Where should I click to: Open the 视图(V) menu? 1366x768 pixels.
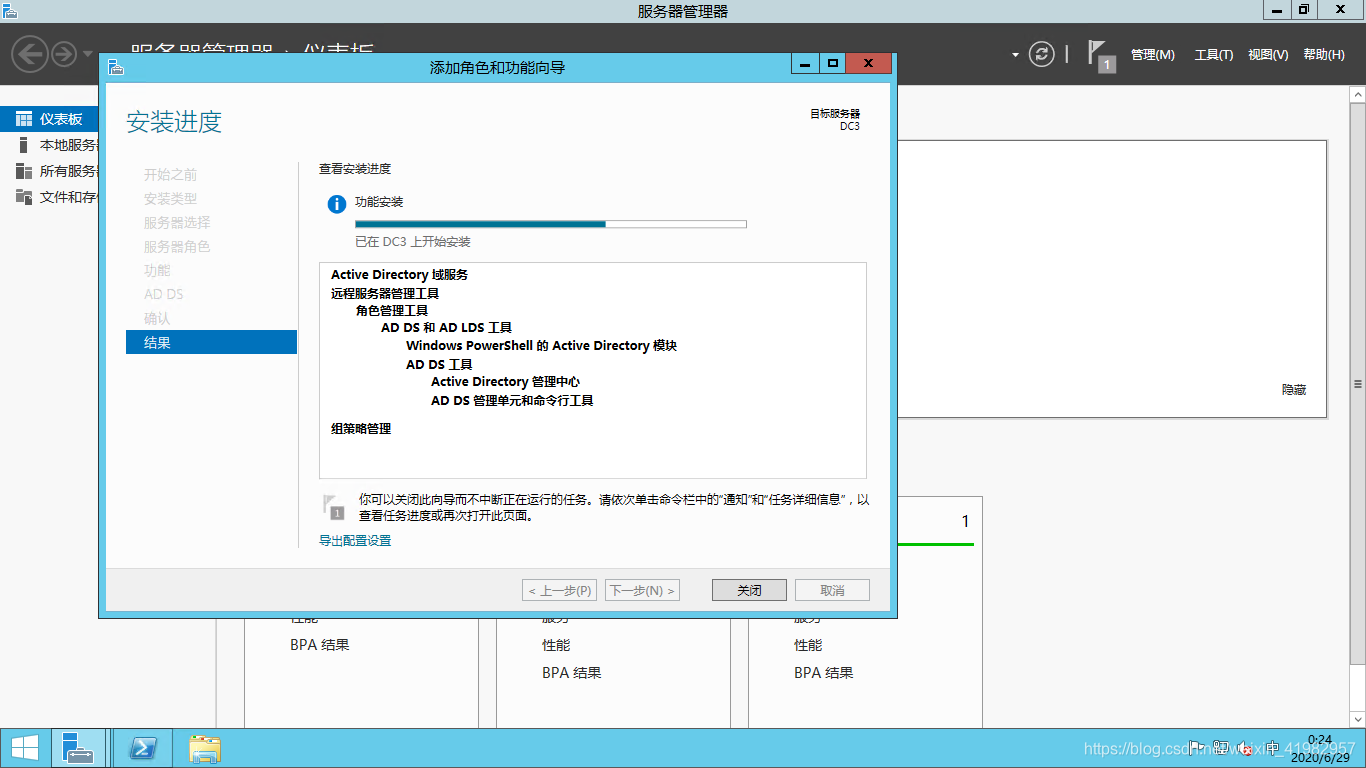click(1268, 55)
